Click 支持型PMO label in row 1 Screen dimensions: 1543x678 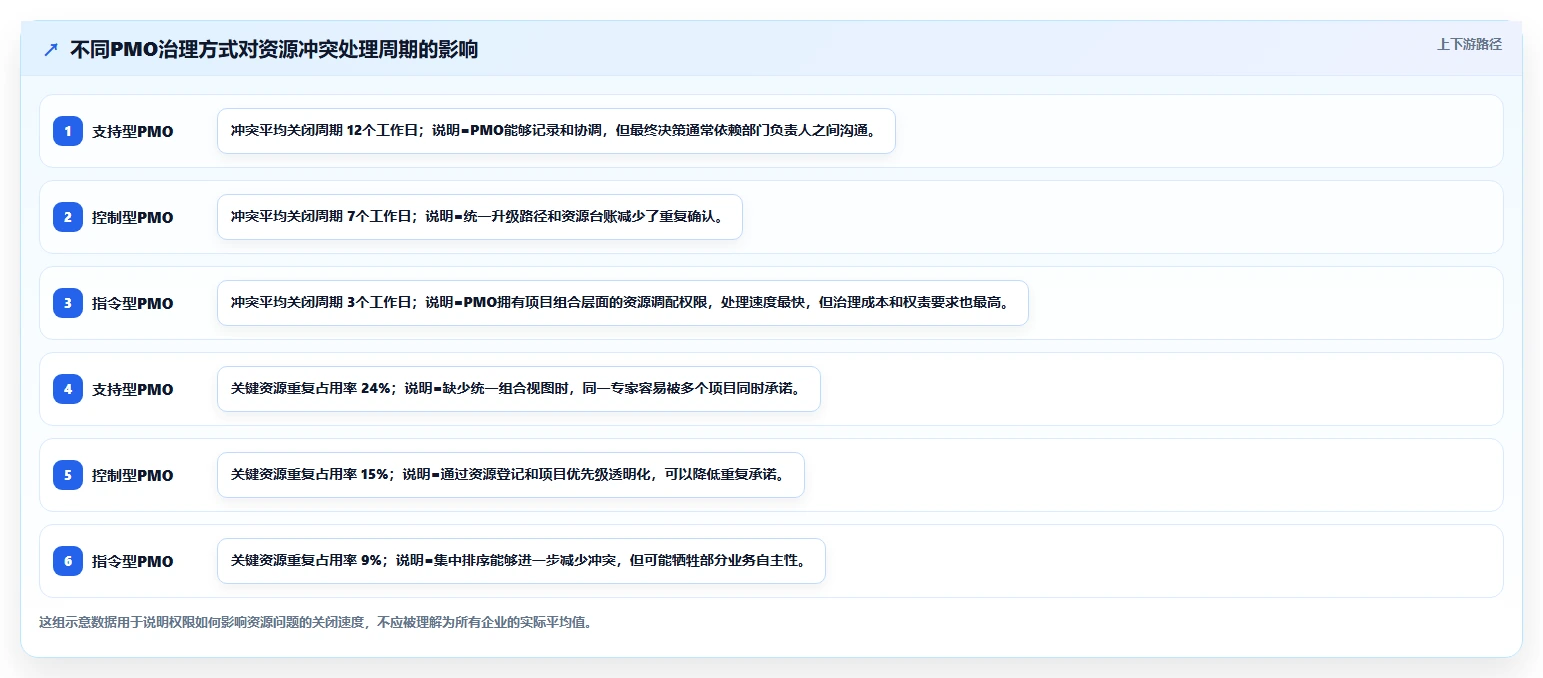[x=133, y=132]
